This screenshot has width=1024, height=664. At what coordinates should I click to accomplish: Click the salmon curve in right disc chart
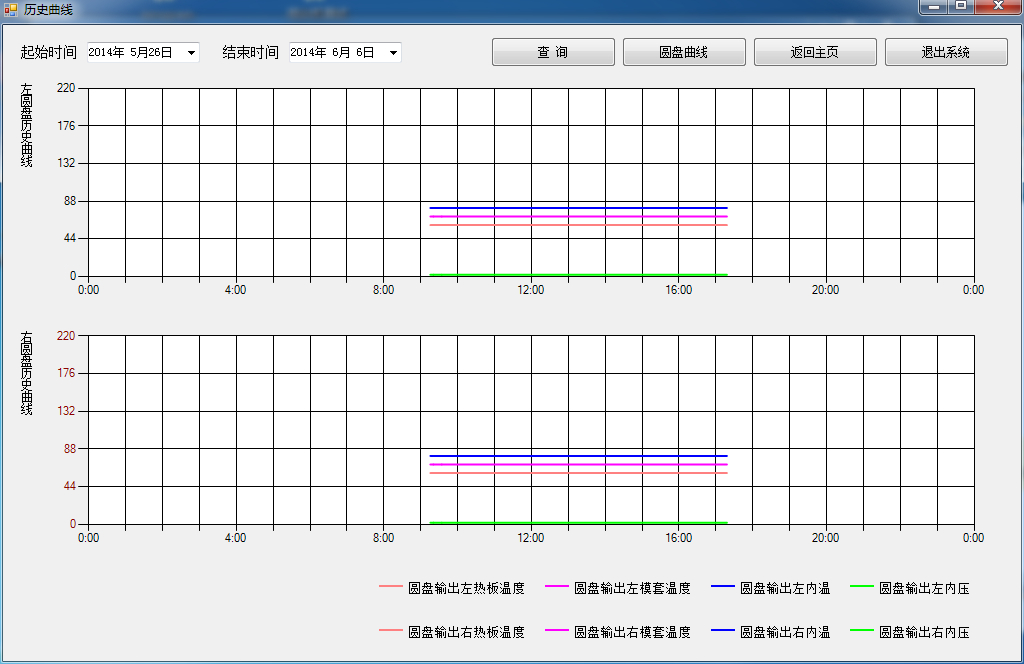[579, 473]
